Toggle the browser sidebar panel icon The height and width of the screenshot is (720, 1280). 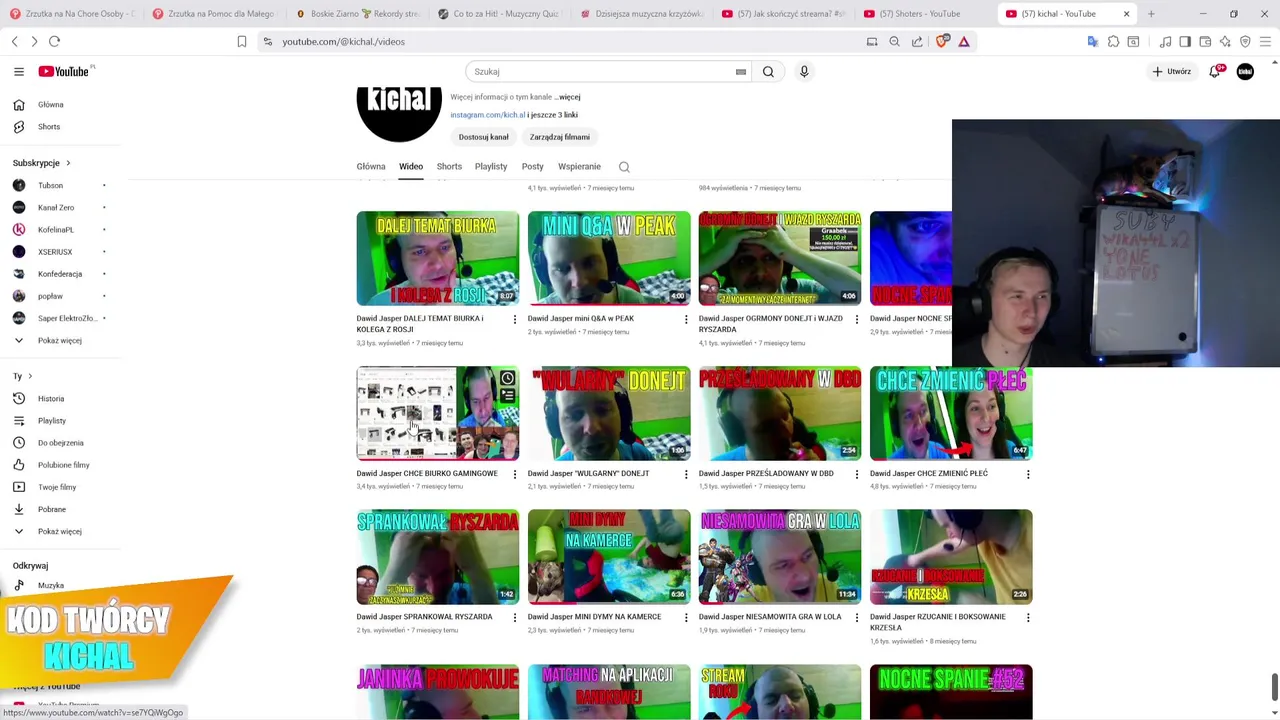click(1185, 41)
